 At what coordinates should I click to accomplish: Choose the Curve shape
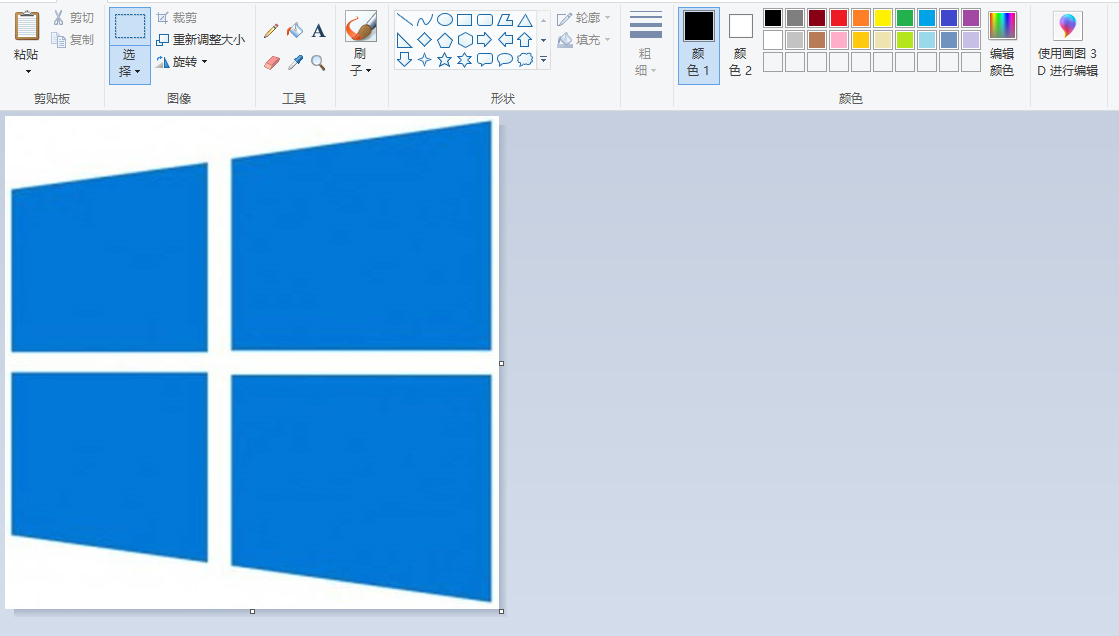coord(425,20)
